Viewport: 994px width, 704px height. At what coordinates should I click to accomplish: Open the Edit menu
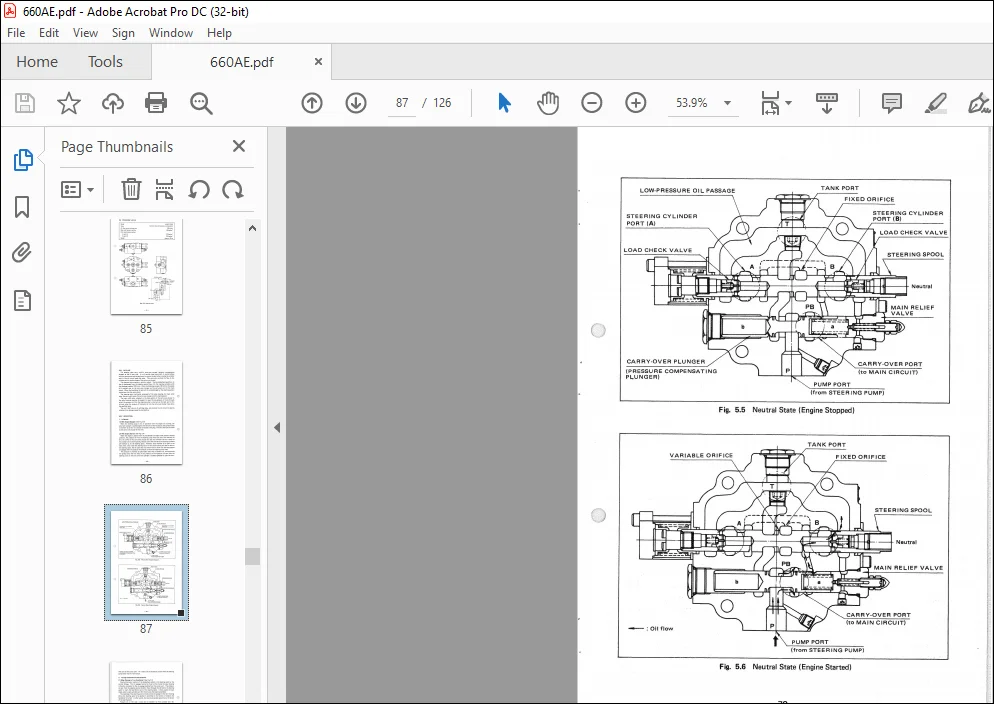[x=49, y=33]
